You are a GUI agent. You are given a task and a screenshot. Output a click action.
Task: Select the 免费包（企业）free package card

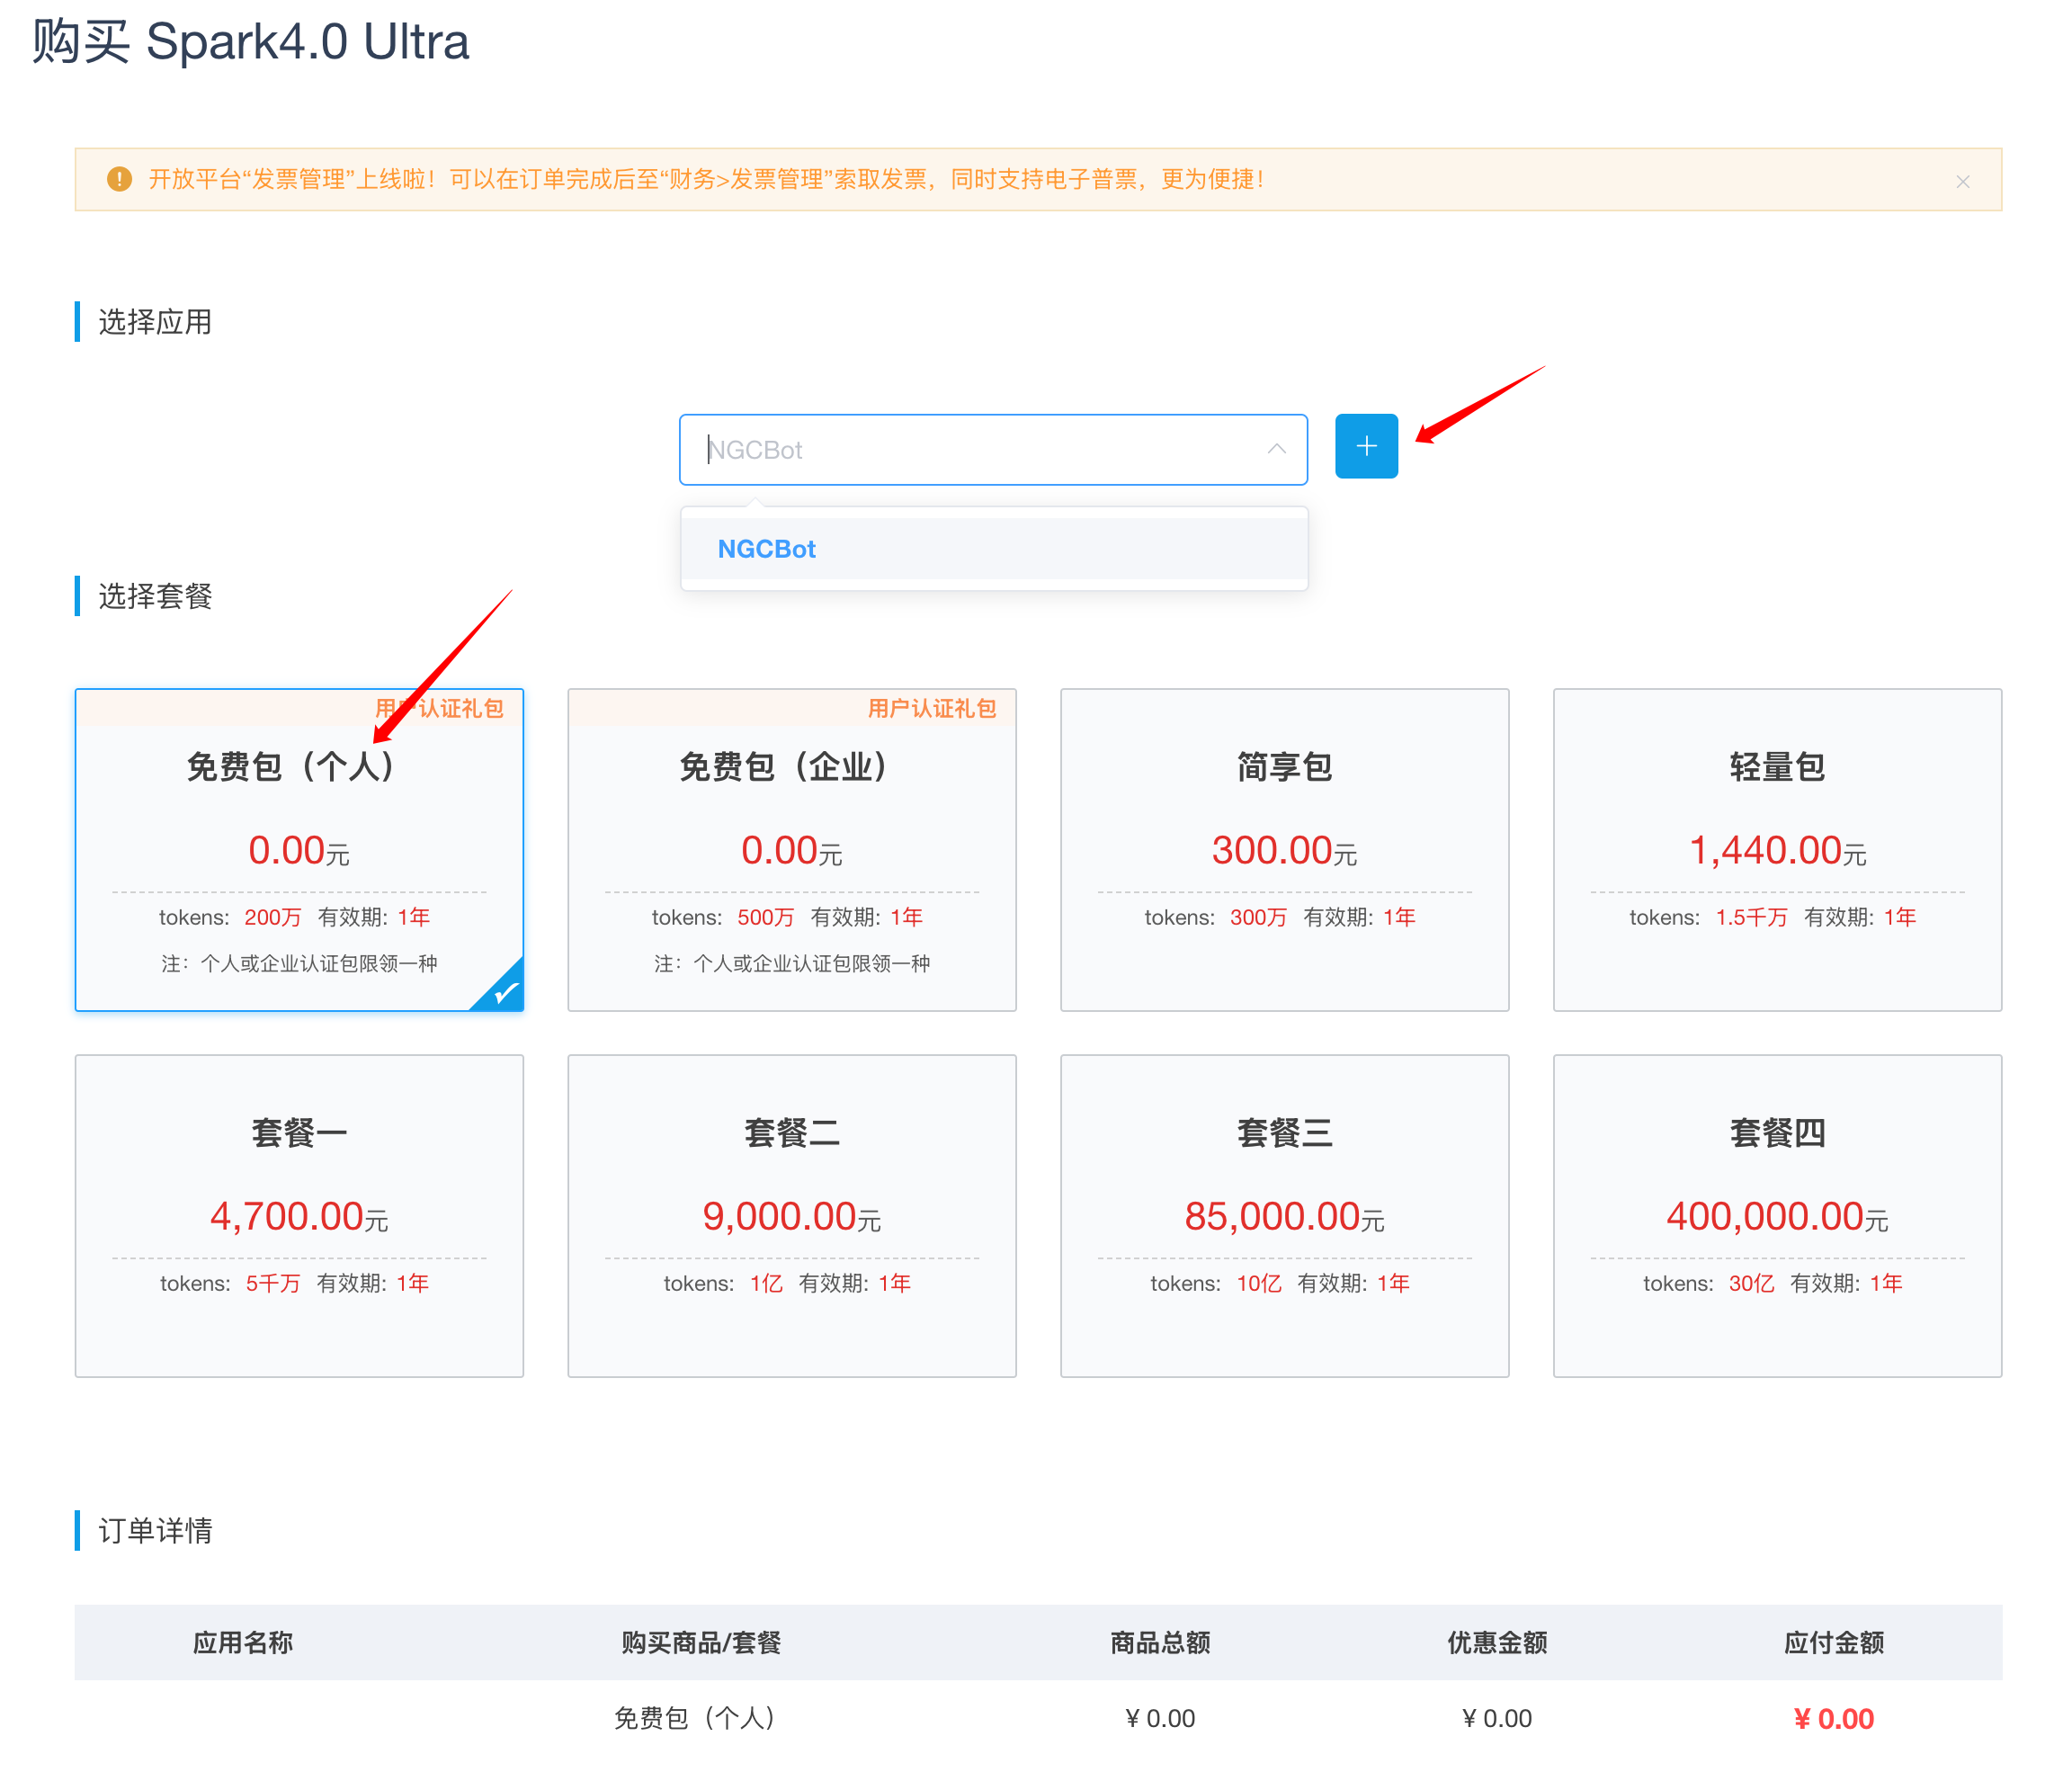pos(791,849)
